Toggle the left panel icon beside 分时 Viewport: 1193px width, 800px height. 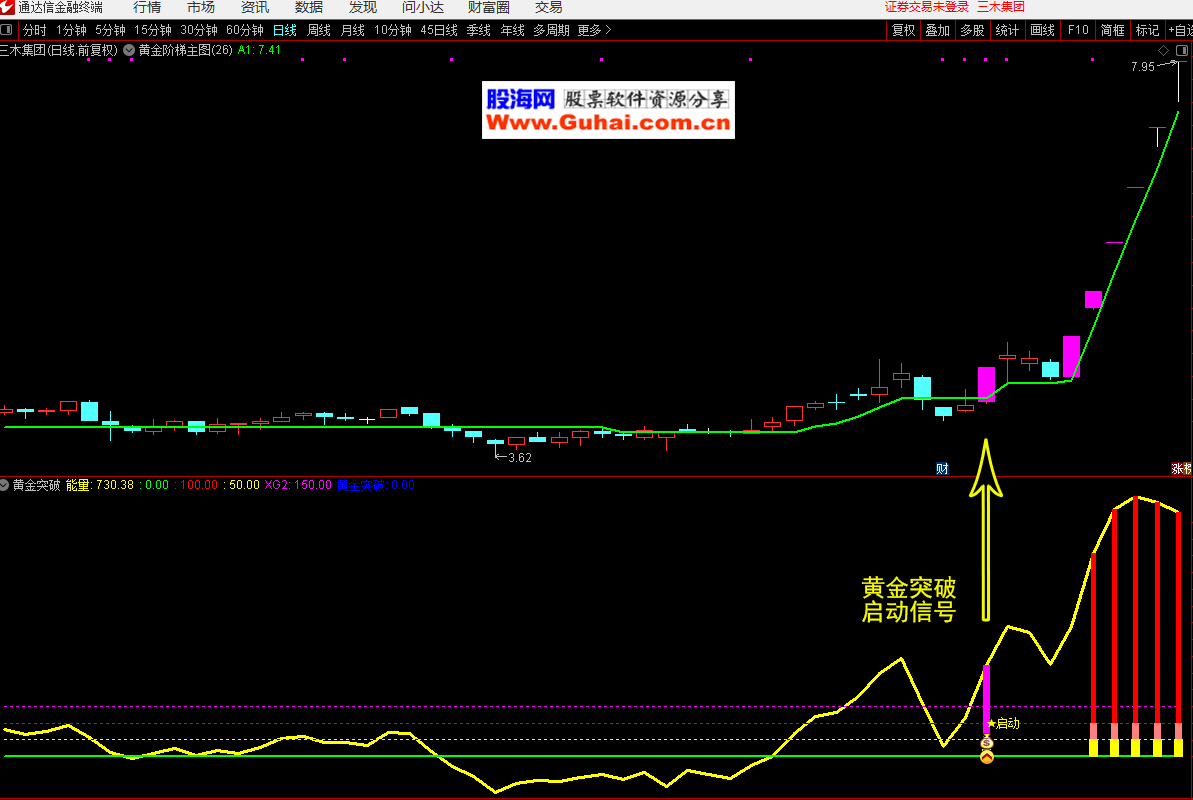[x=8, y=30]
